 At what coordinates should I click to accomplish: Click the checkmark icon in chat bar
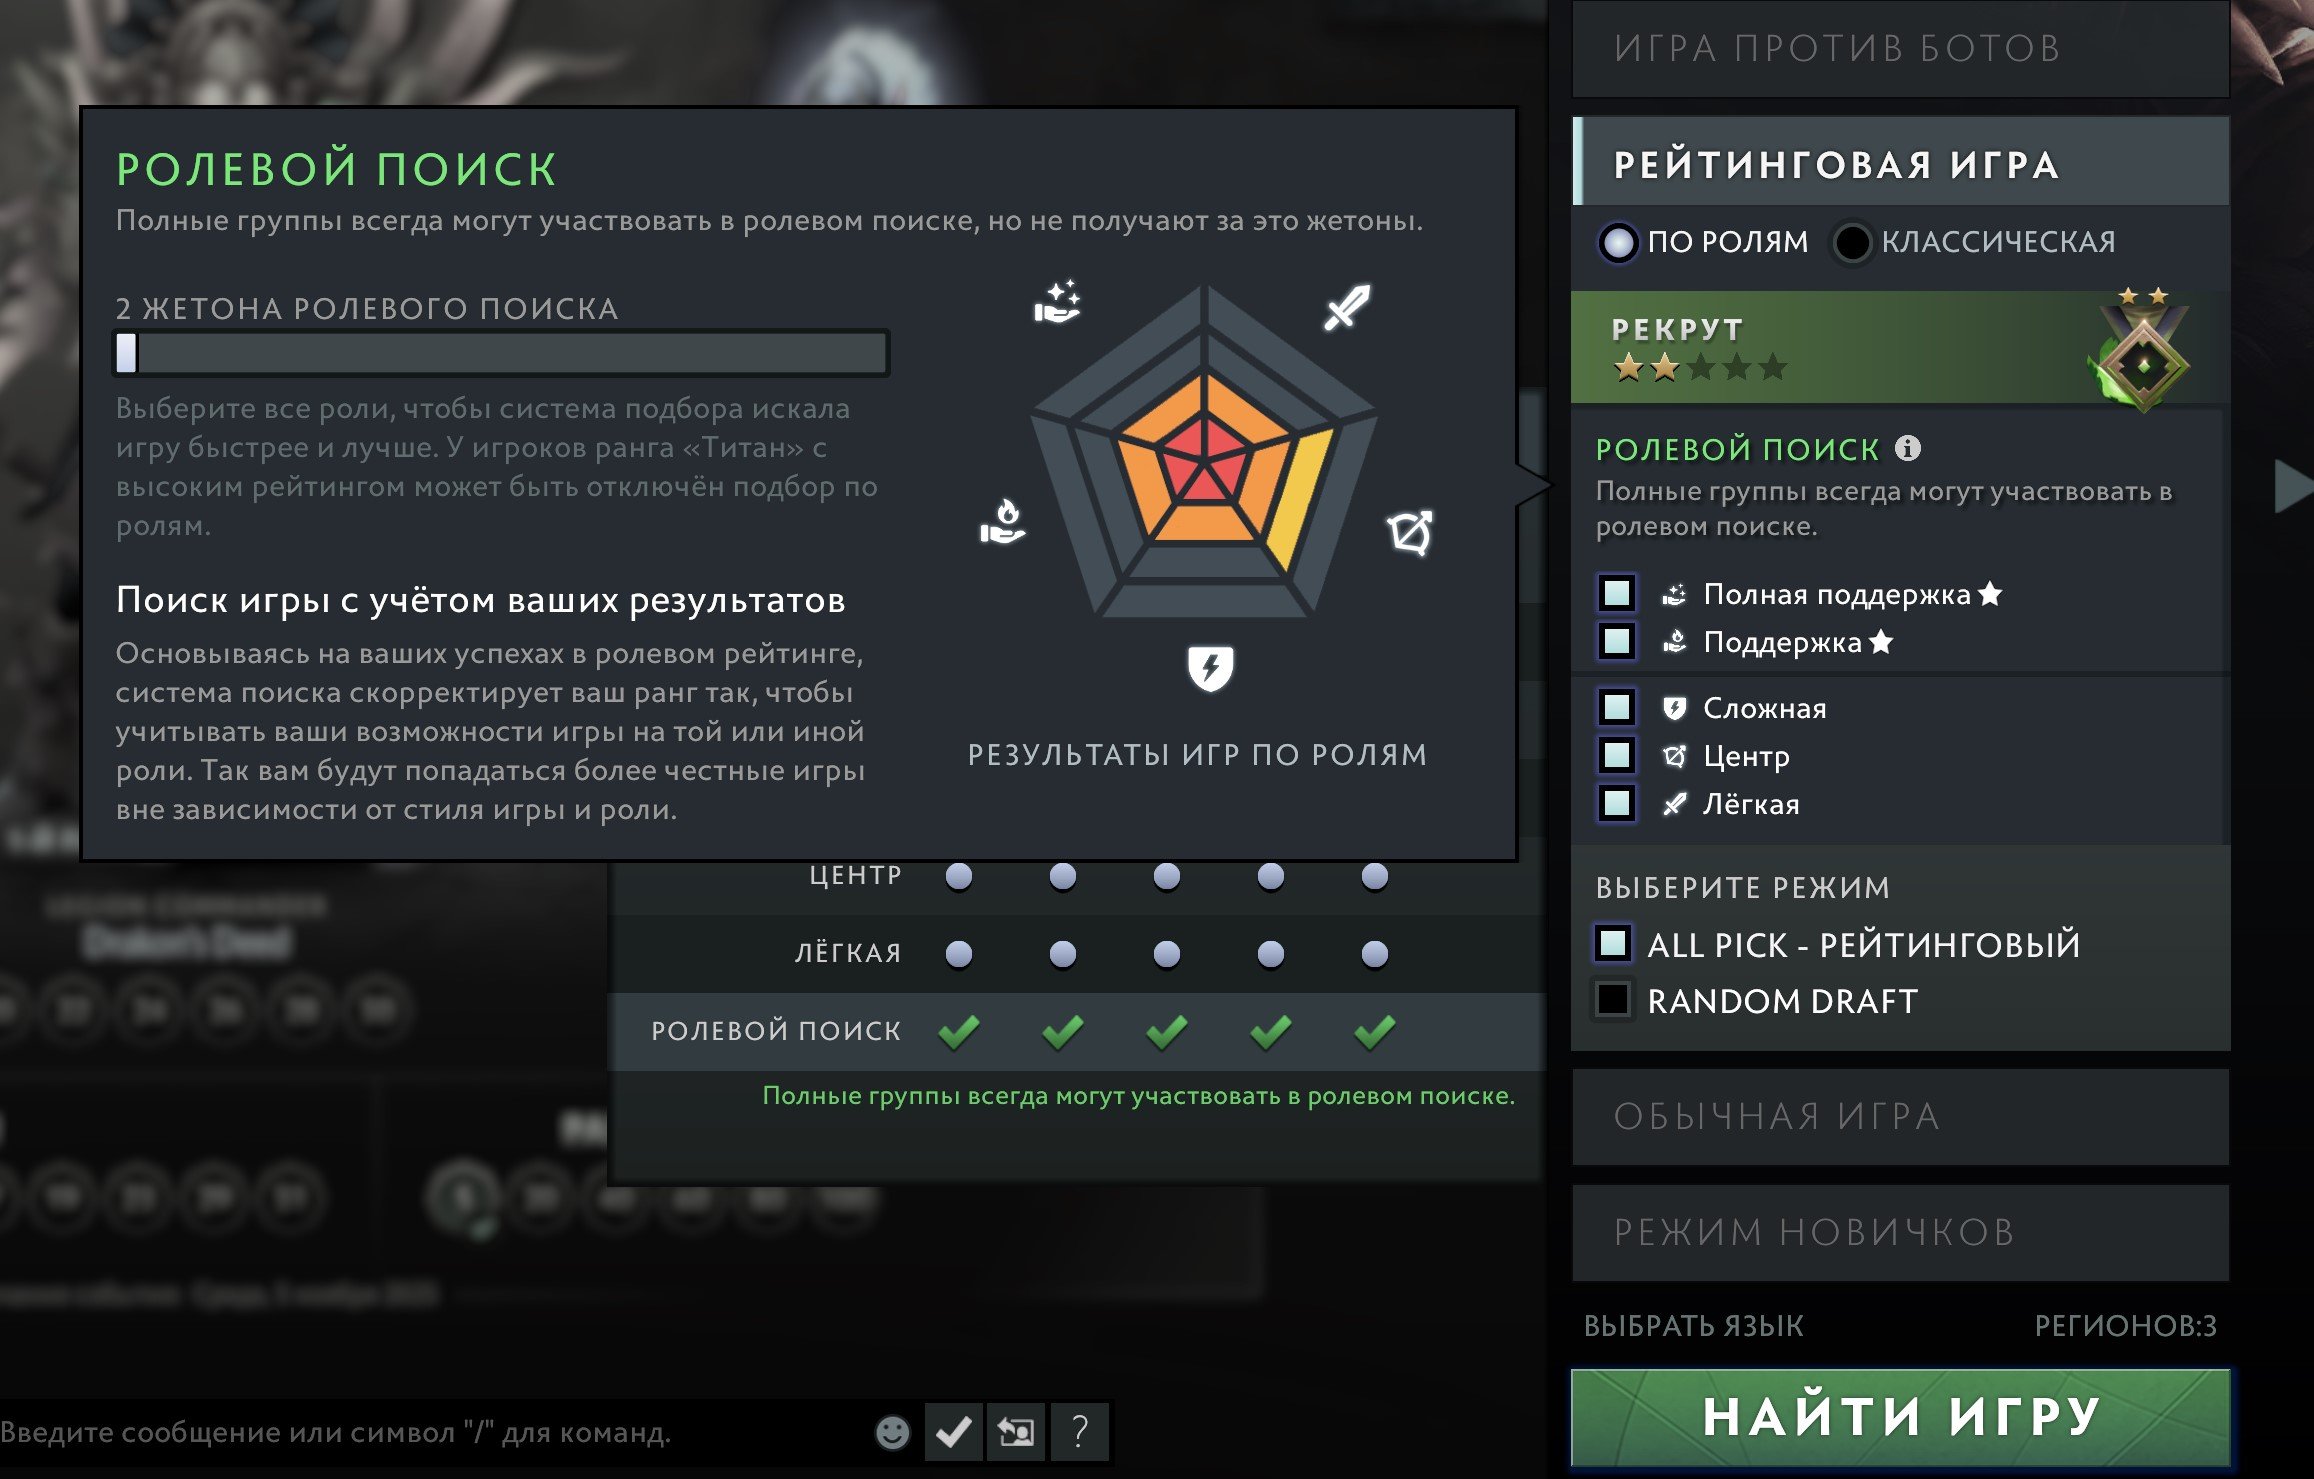point(953,1432)
